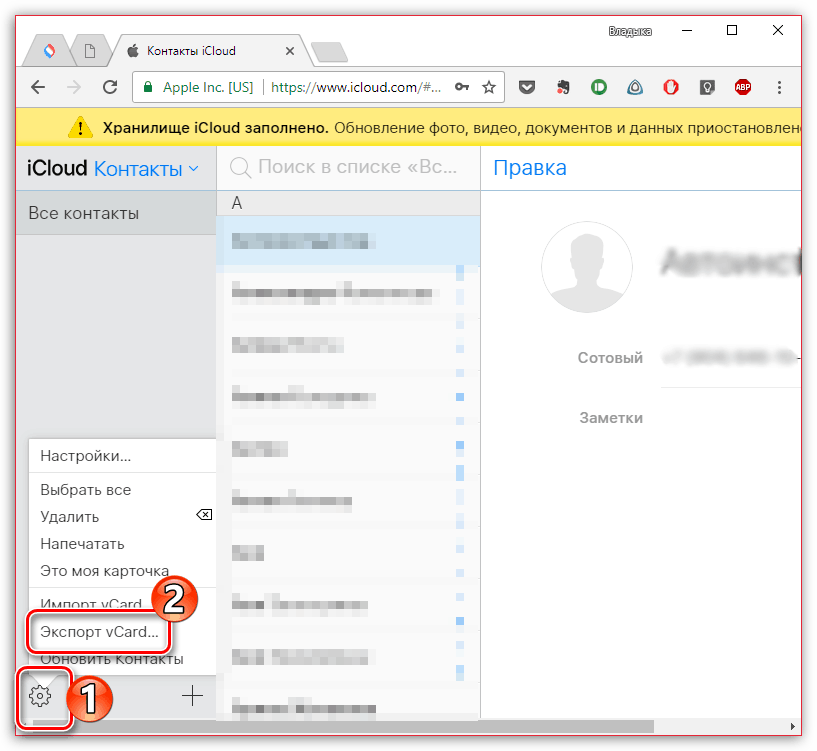Viewport: 817px width, 751px height.
Task: Click the Правка edit link
Action: click(x=529, y=168)
